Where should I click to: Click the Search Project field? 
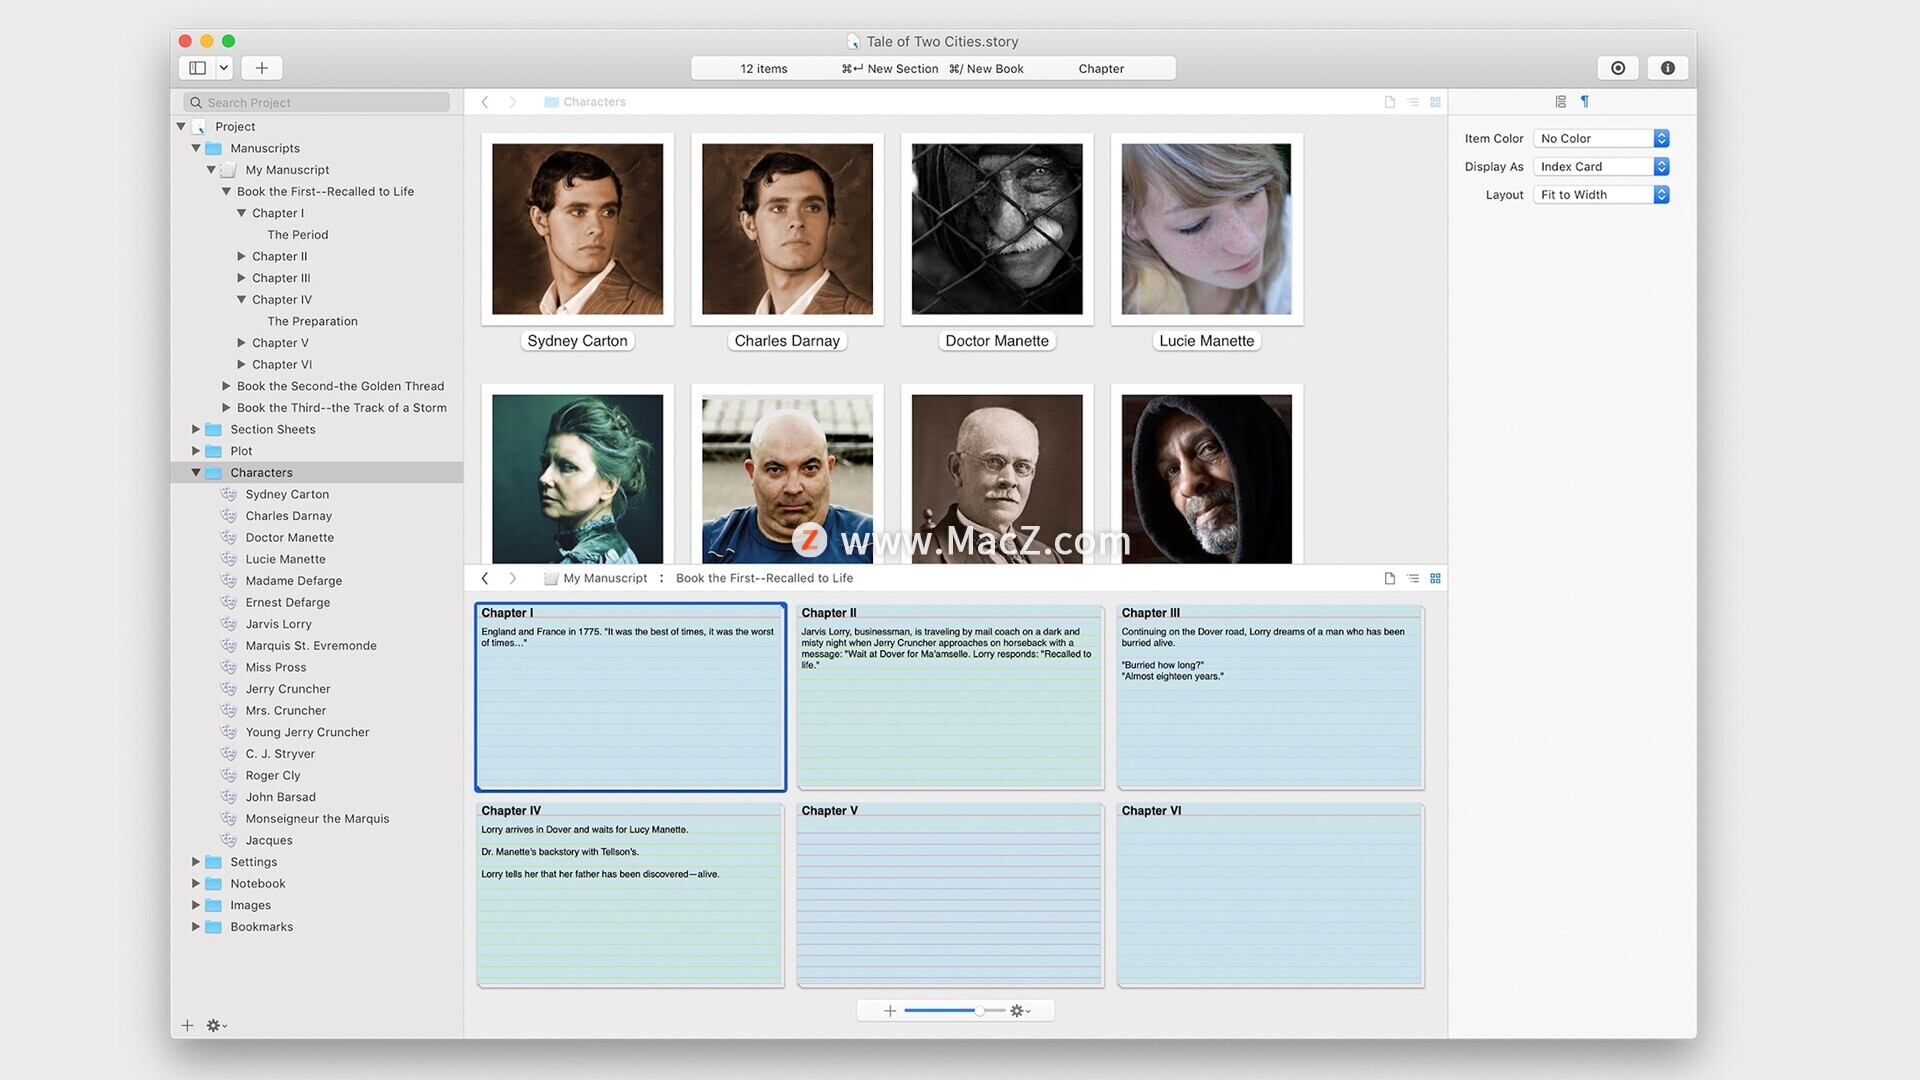click(x=317, y=103)
